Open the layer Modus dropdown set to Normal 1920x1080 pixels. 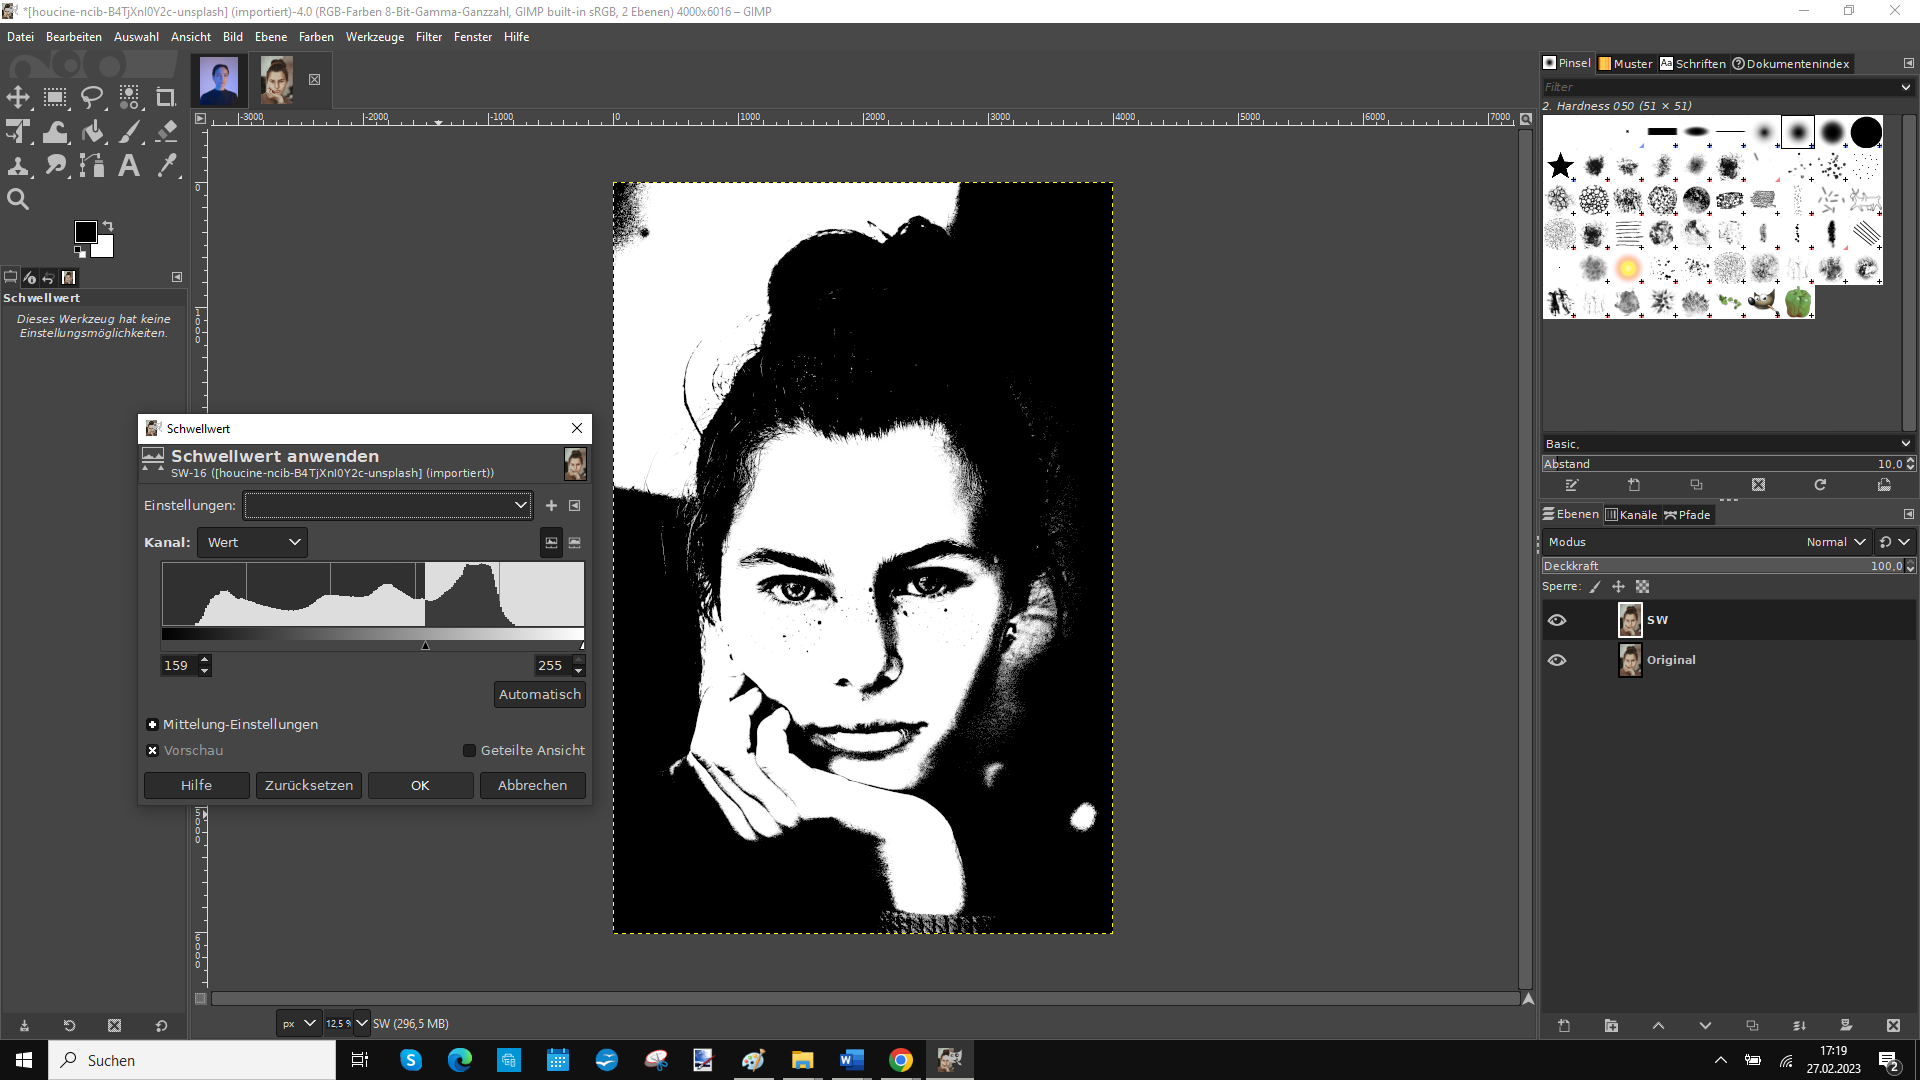coord(1835,541)
